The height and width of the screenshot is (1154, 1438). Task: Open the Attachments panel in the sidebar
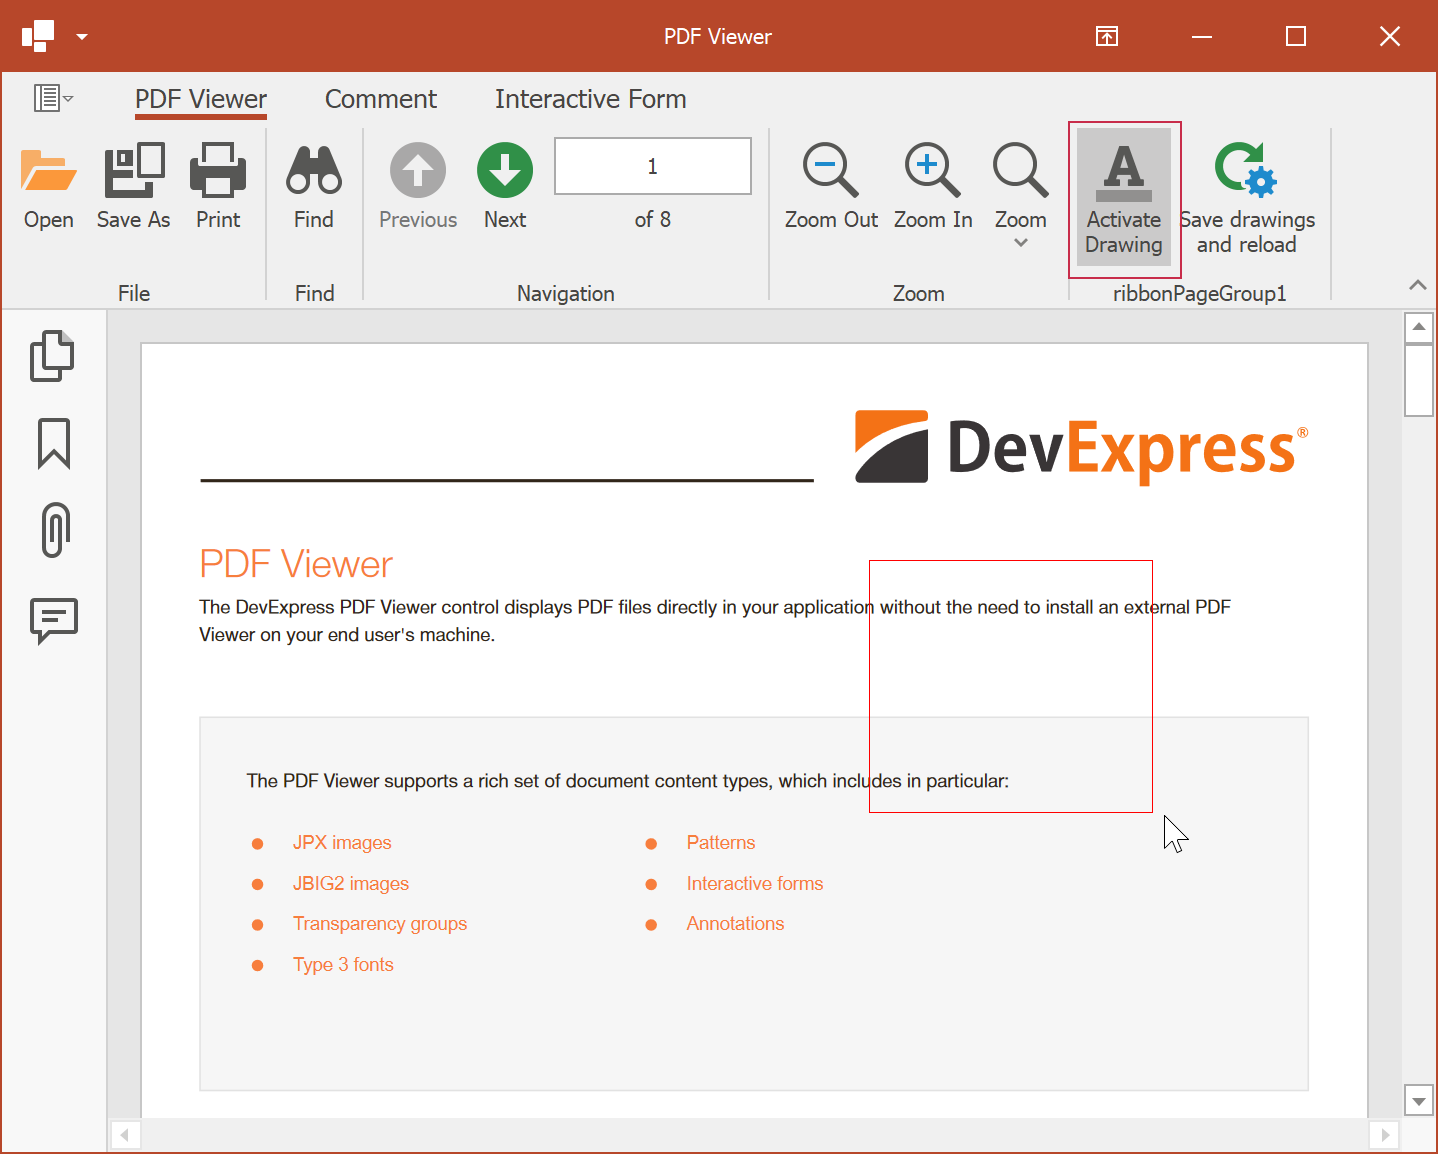[x=53, y=530]
